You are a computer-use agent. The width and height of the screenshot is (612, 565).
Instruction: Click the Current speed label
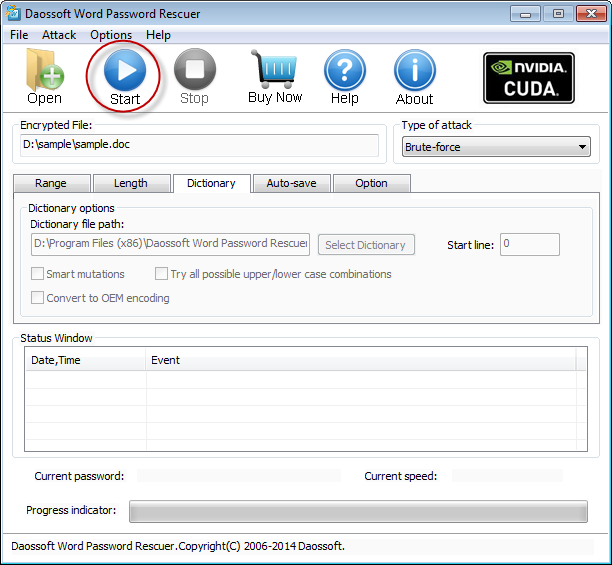pos(400,476)
